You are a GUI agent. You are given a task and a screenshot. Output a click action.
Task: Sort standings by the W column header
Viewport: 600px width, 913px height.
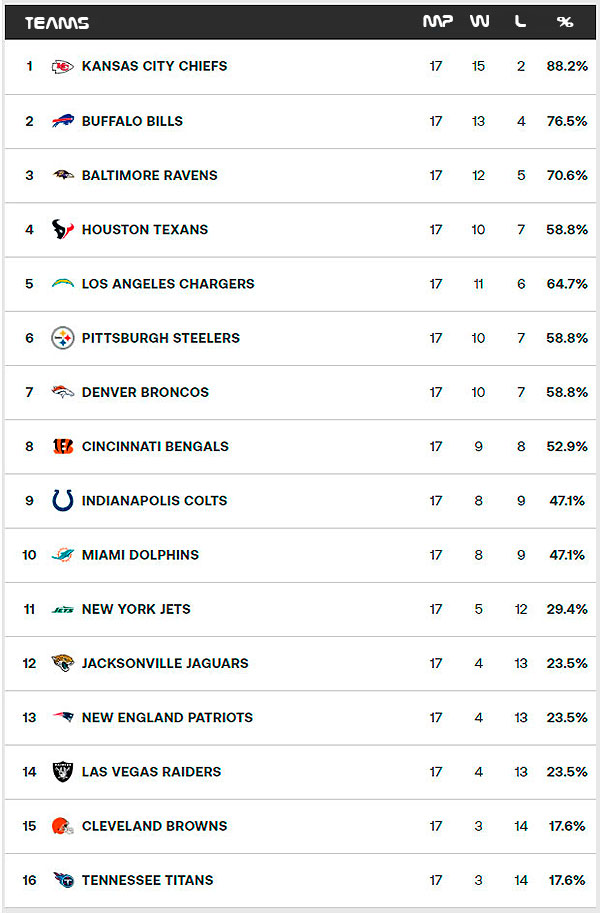pos(479,22)
